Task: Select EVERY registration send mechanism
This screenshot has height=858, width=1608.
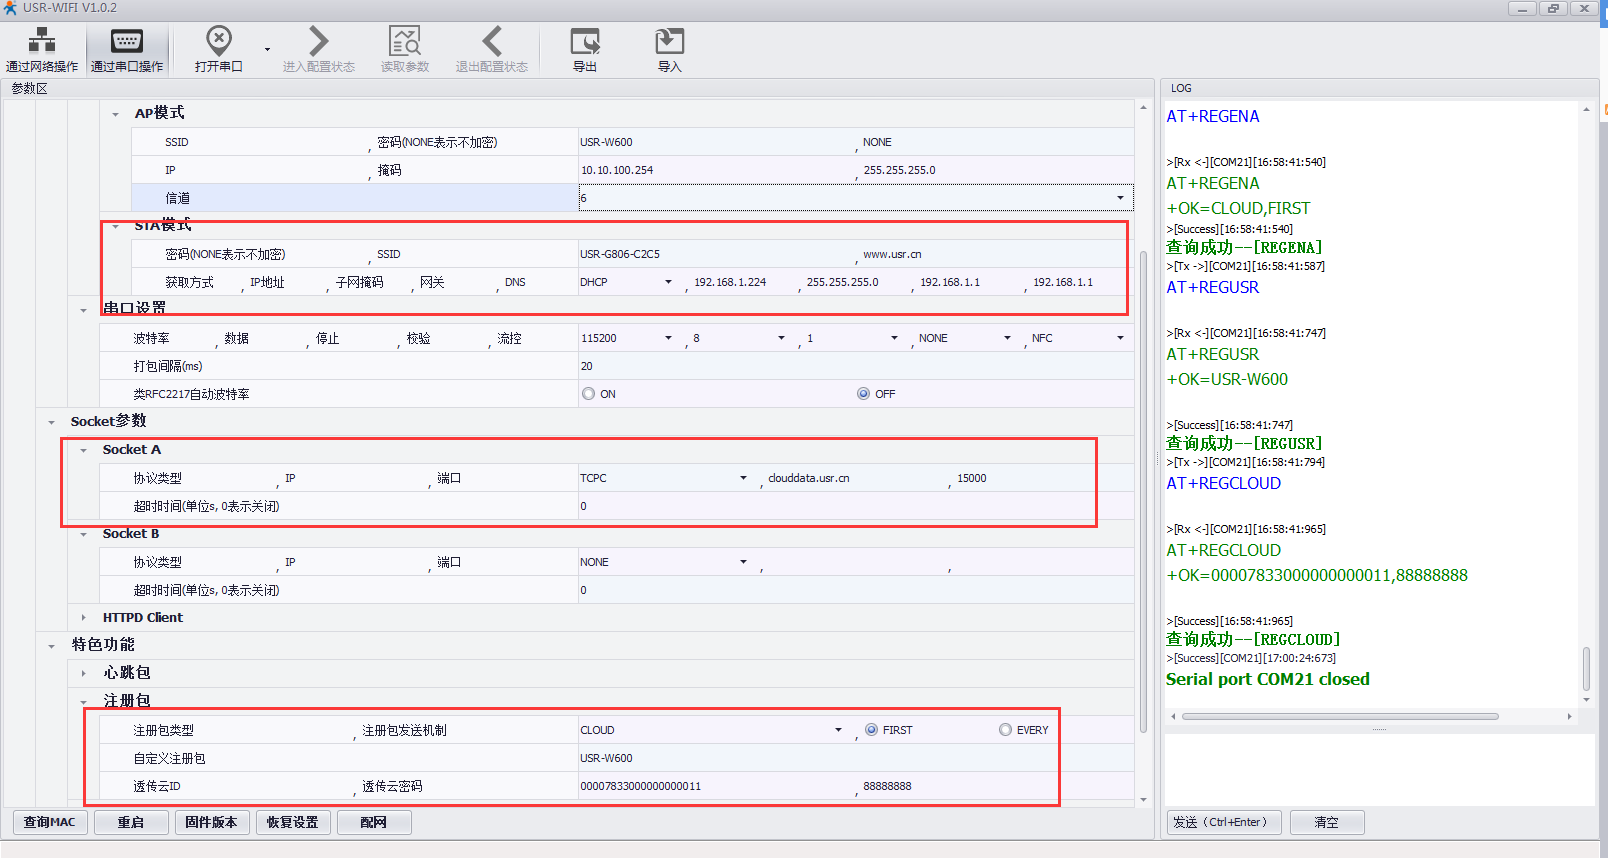Action: pos(1005,730)
